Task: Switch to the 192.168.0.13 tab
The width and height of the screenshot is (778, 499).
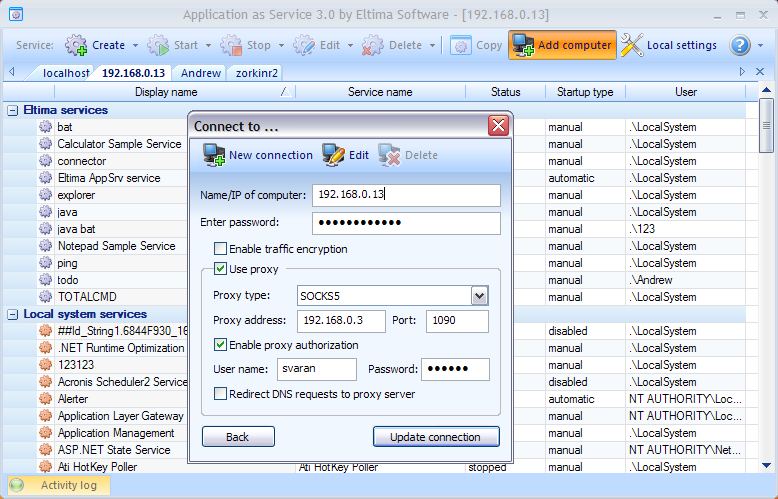Action: click(133, 73)
